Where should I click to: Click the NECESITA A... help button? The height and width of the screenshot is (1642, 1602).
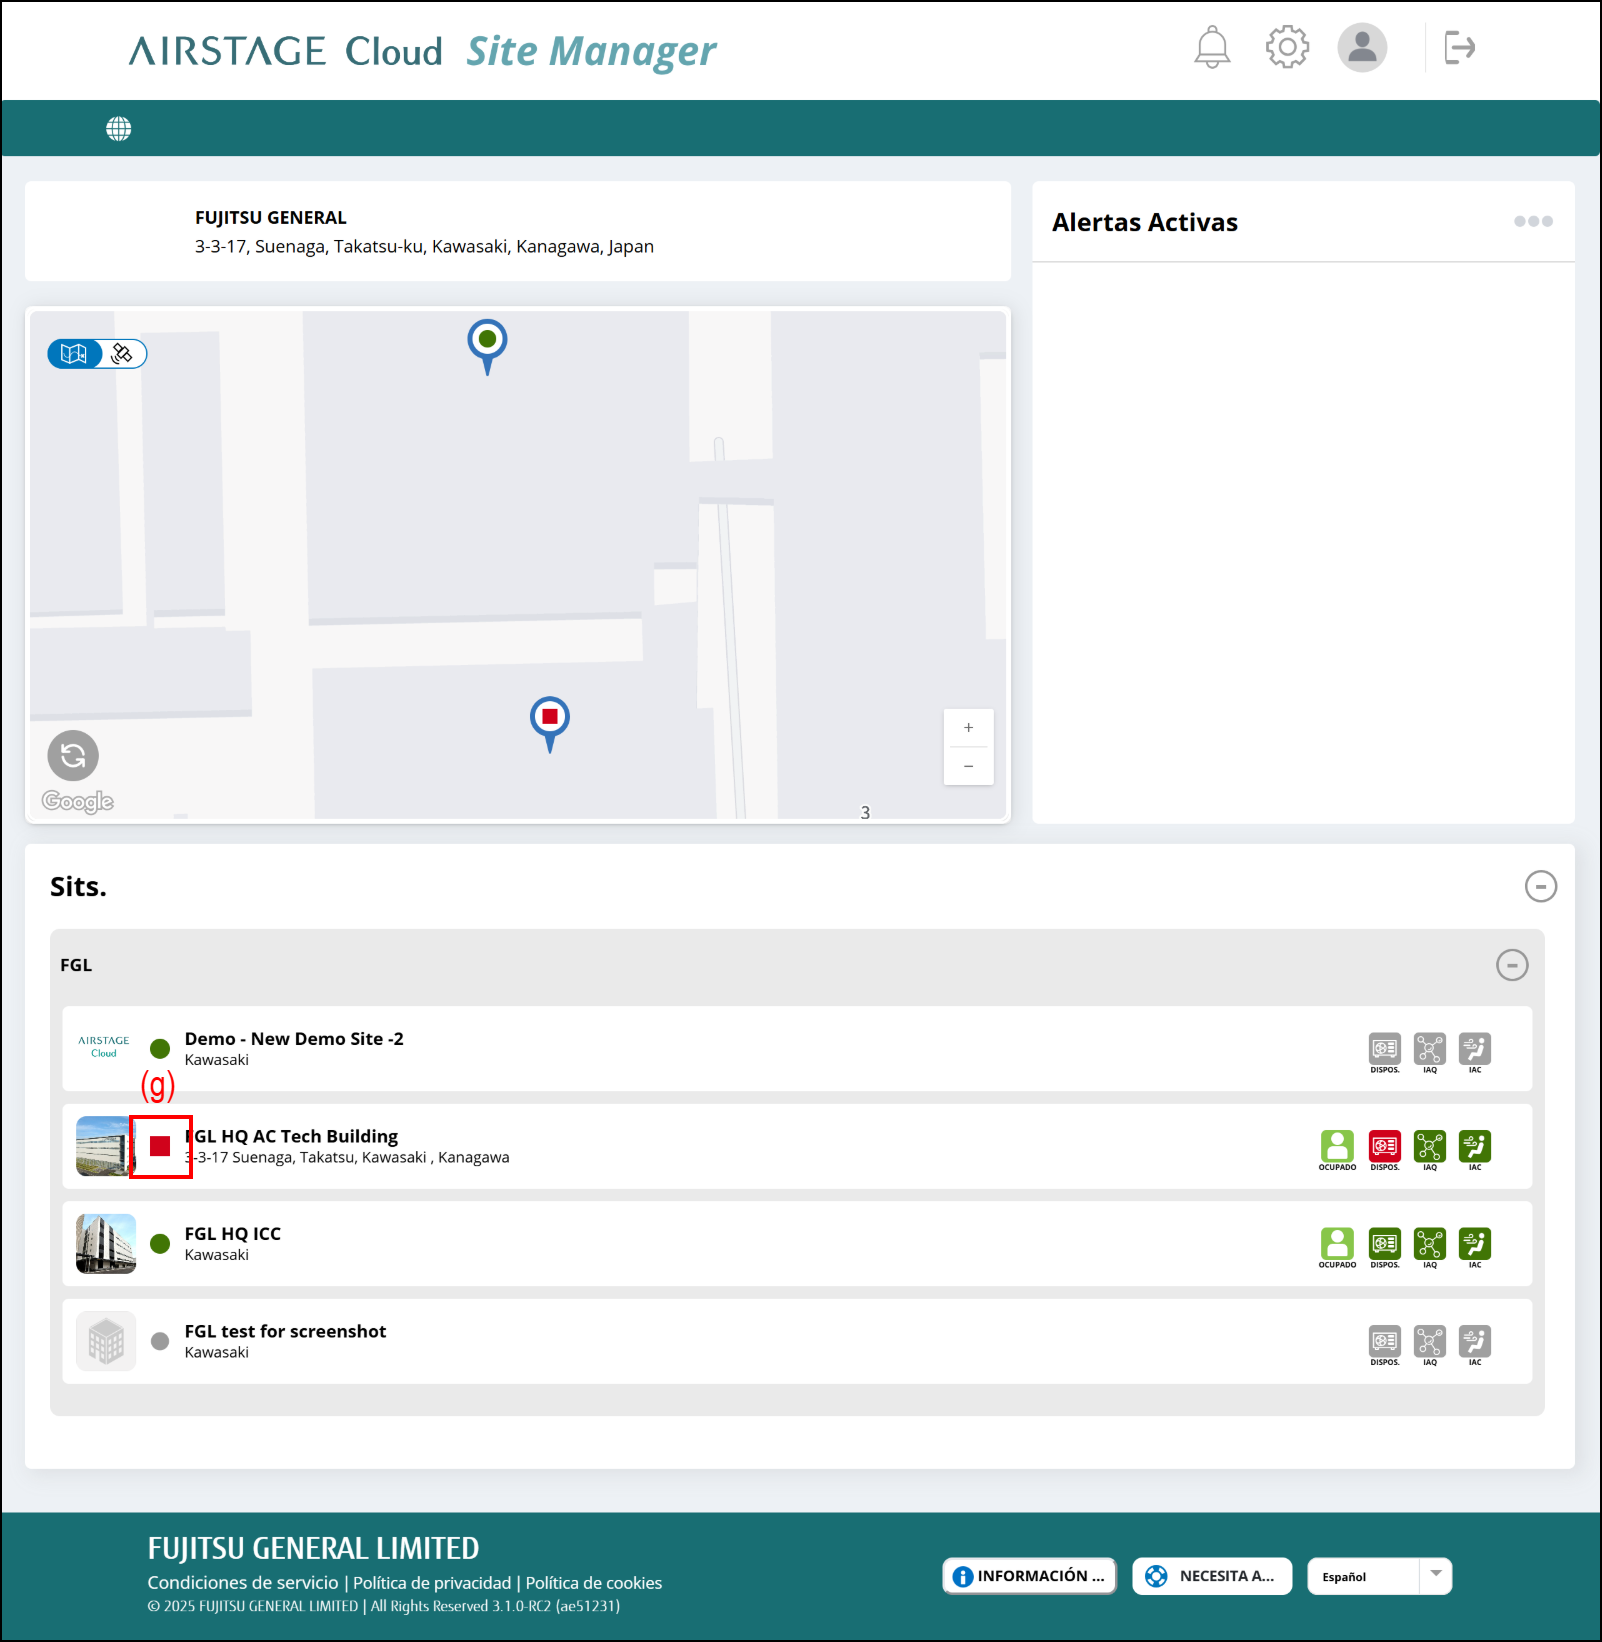1211,1575
